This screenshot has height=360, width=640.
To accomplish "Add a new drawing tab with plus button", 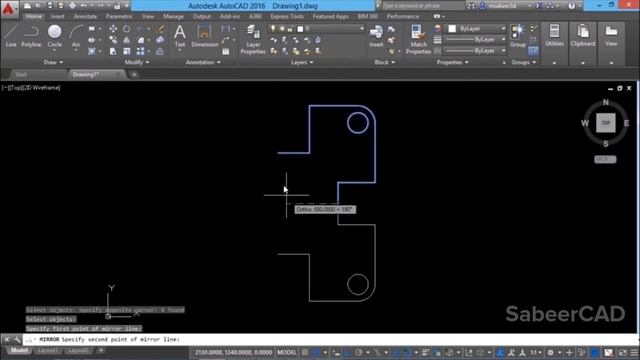I will [134, 75].
